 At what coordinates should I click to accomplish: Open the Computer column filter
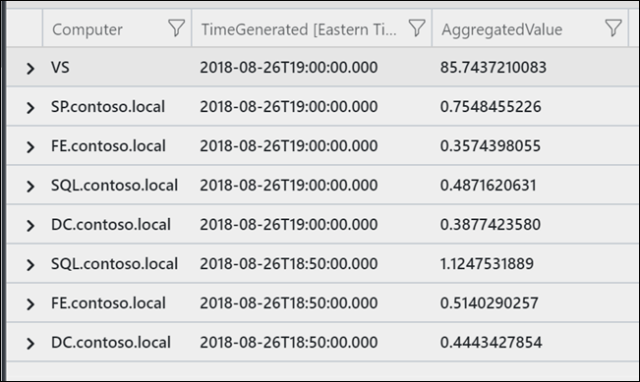click(176, 29)
